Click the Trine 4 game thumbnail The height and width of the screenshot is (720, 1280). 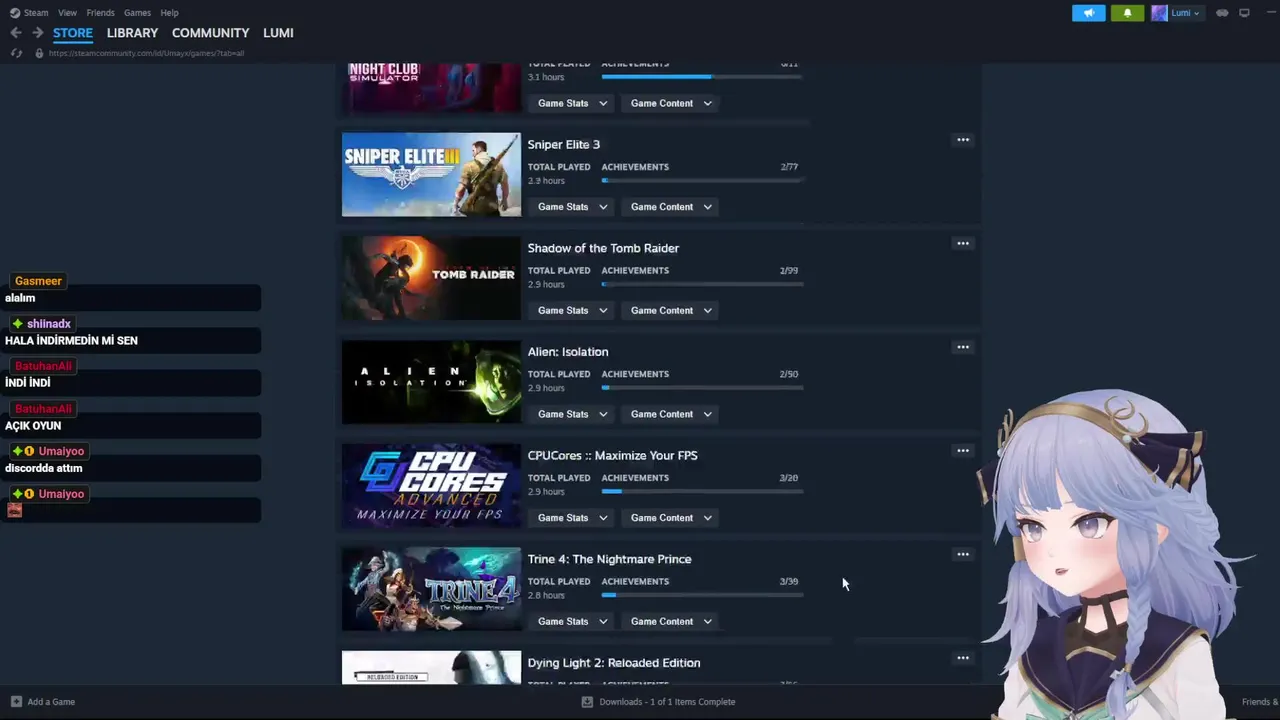pyautogui.click(x=431, y=589)
